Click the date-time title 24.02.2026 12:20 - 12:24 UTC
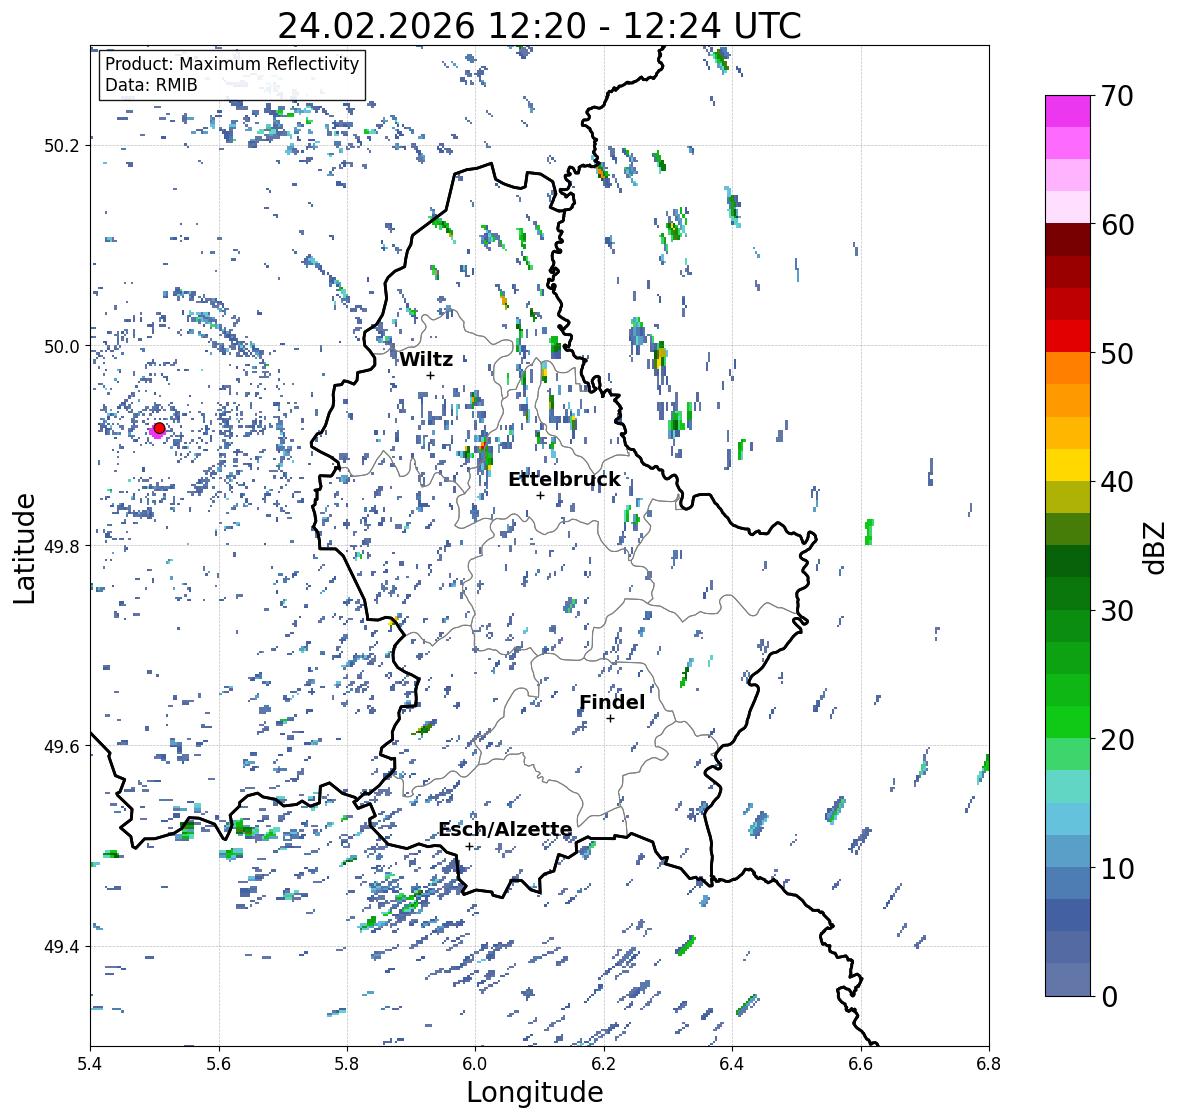This screenshot has height=1117, width=1179. pyautogui.click(x=539, y=26)
